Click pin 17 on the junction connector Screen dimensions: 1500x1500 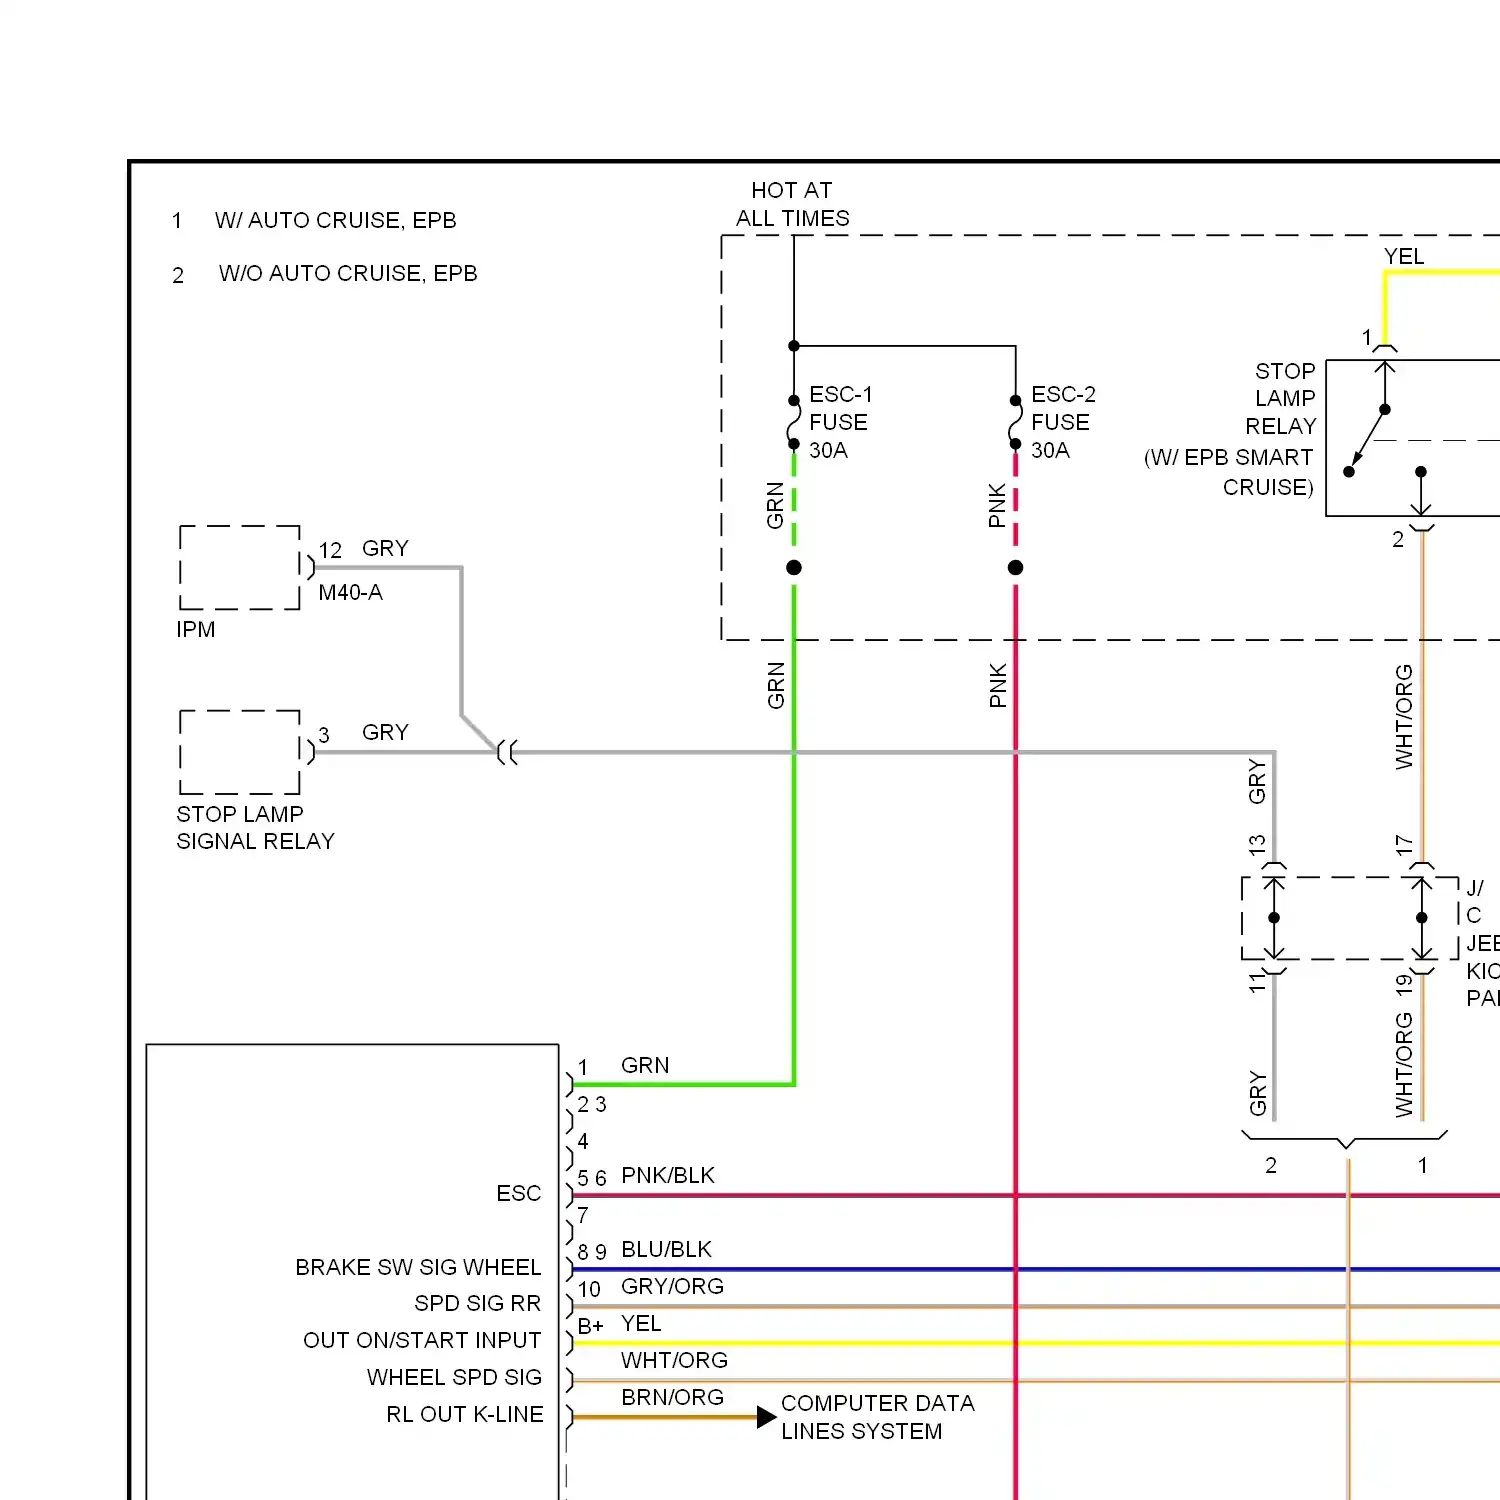point(1404,845)
